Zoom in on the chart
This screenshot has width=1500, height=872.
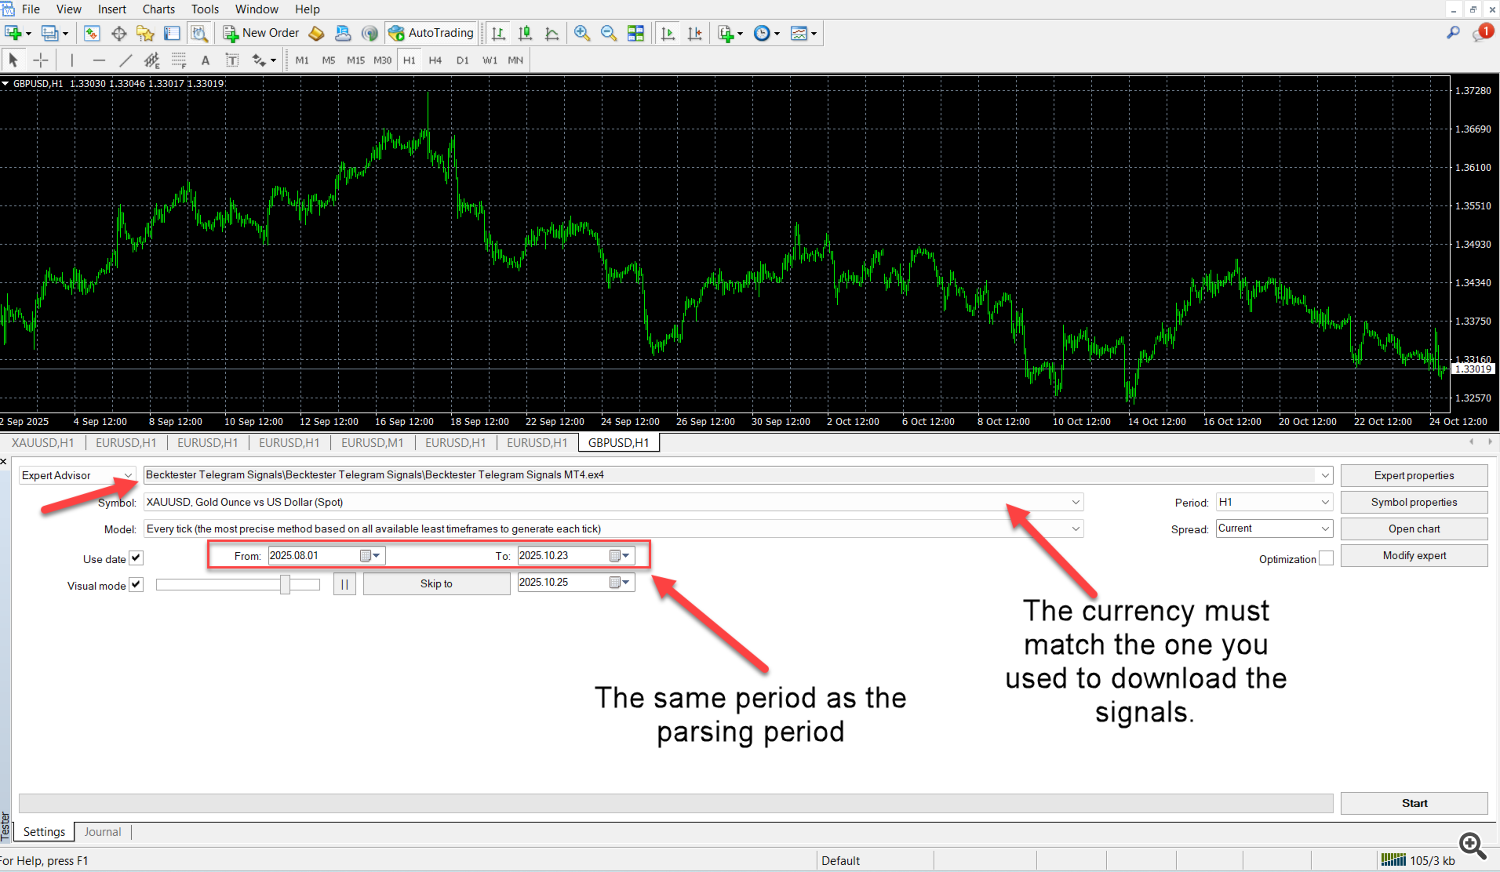coord(582,33)
